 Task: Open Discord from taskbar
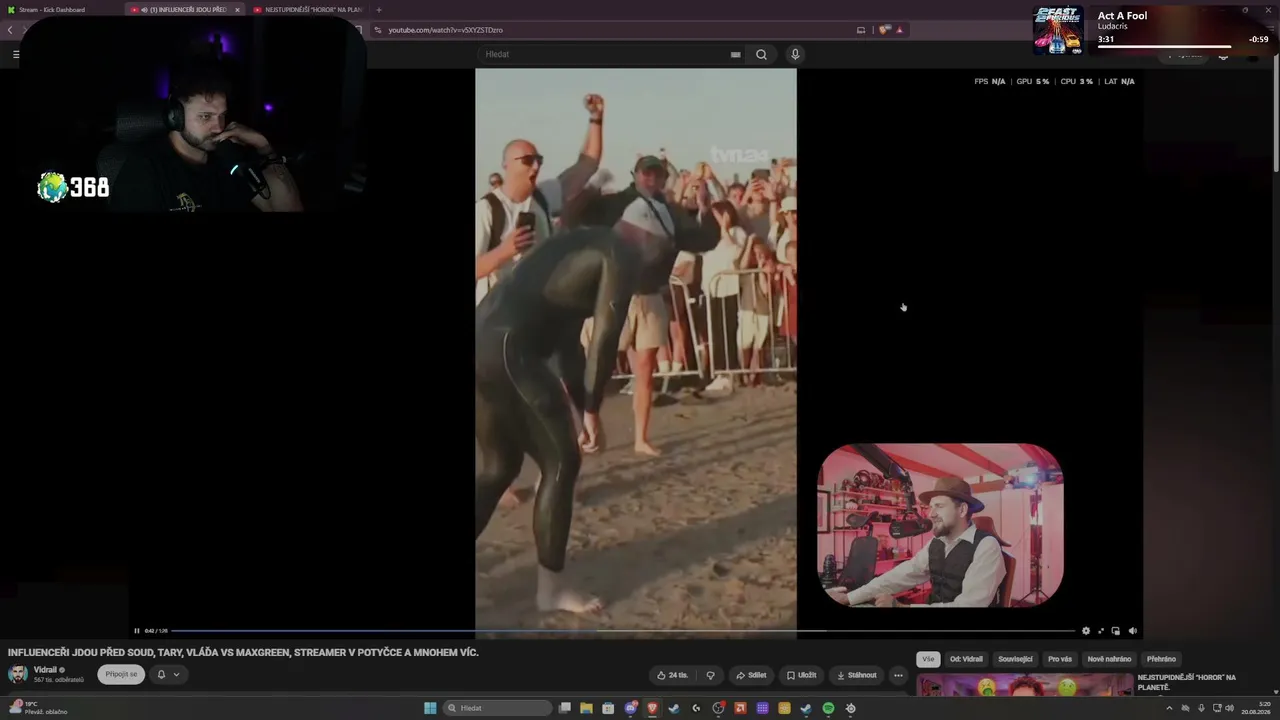point(631,708)
